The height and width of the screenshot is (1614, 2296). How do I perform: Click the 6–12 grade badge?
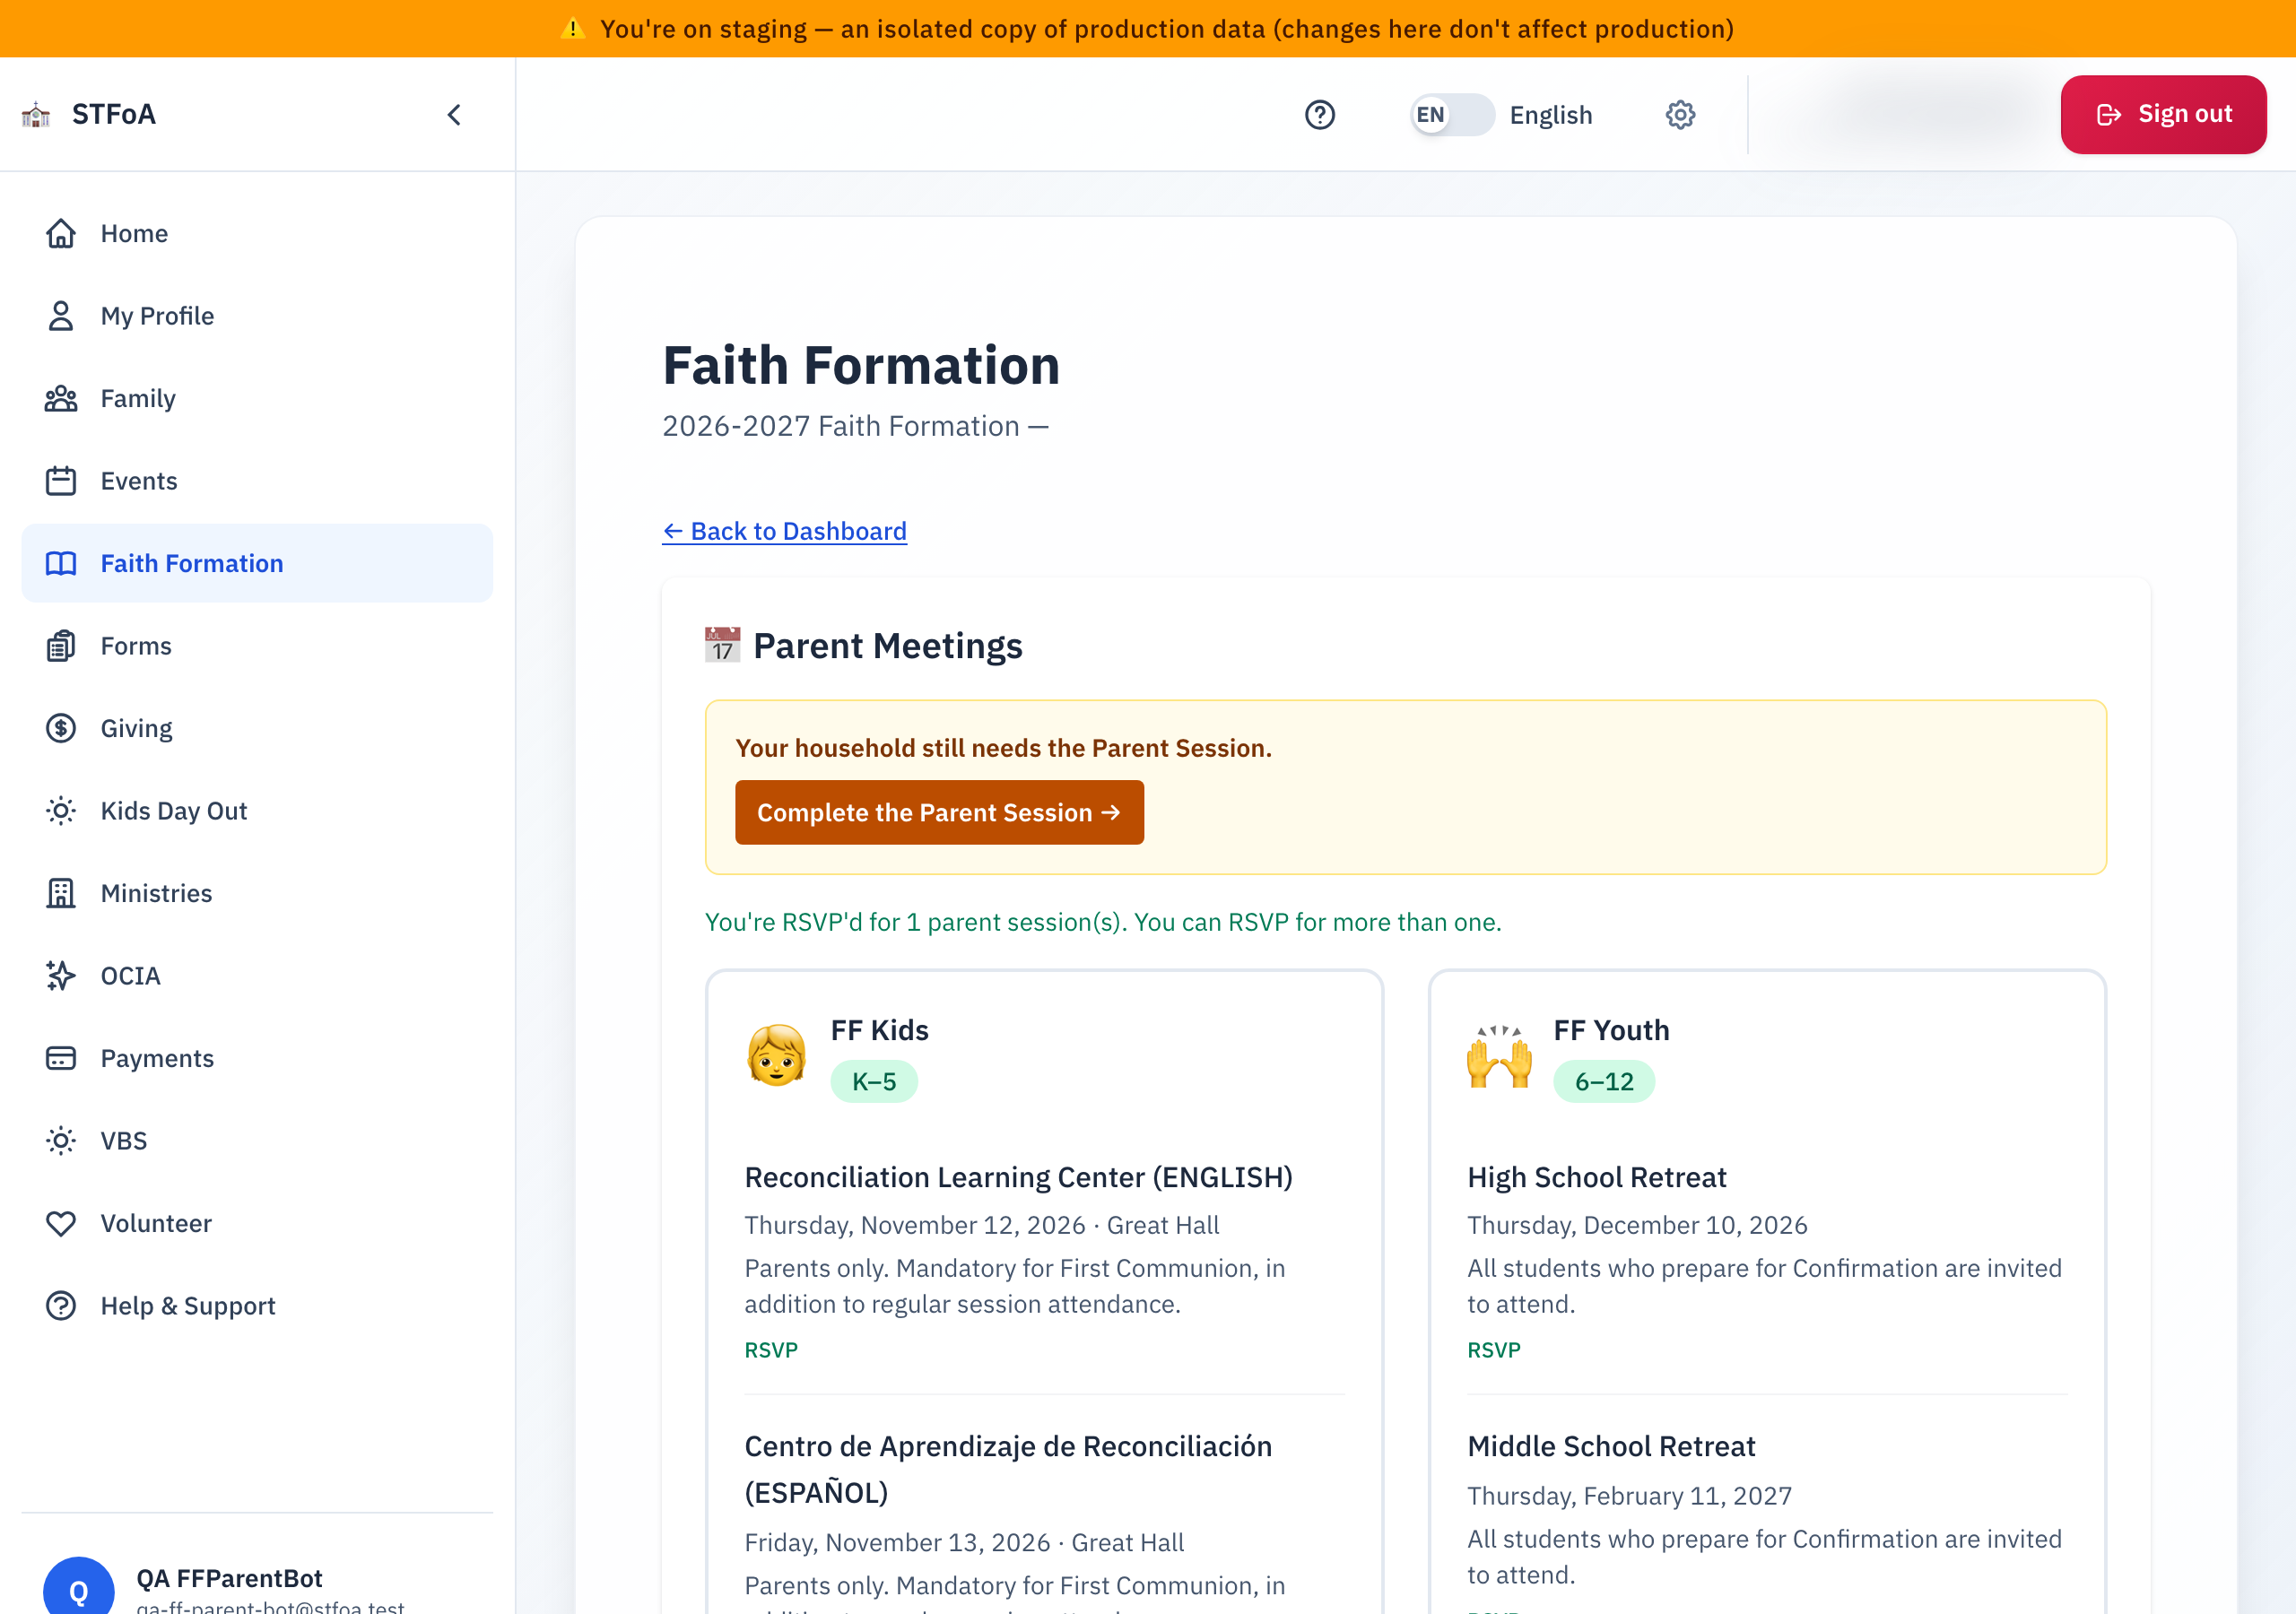(x=1604, y=1082)
